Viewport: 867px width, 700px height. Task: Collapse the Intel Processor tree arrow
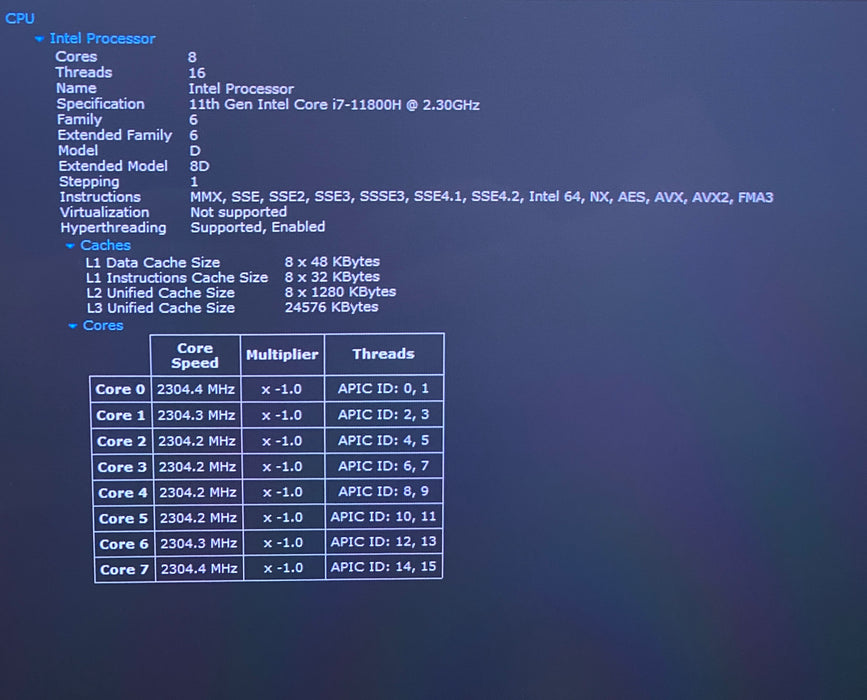[39, 39]
